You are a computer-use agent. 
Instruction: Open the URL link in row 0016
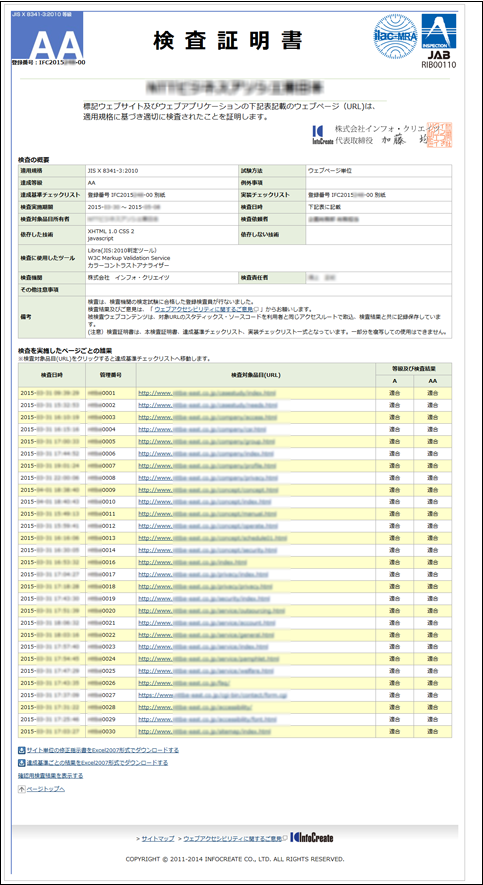click(x=193, y=563)
